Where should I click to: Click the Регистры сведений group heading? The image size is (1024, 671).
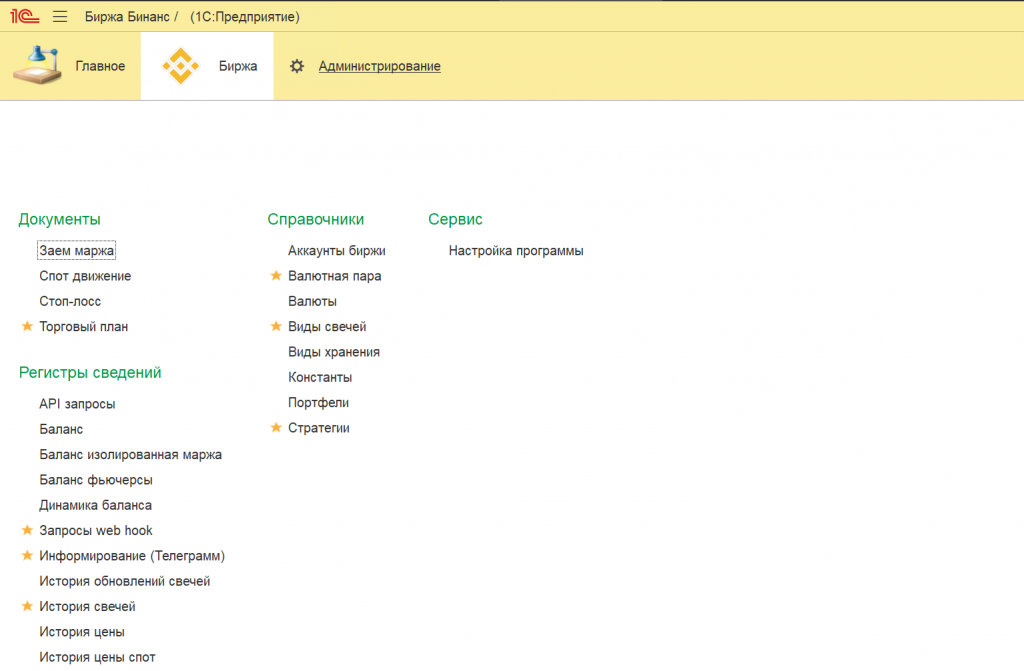(x=90, y=372)
